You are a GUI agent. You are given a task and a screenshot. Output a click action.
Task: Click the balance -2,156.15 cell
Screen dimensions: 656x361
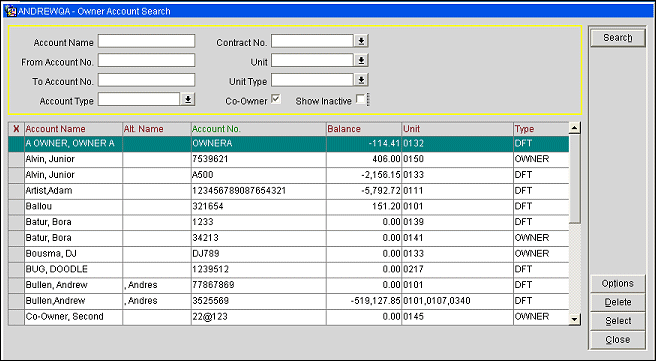364,175
